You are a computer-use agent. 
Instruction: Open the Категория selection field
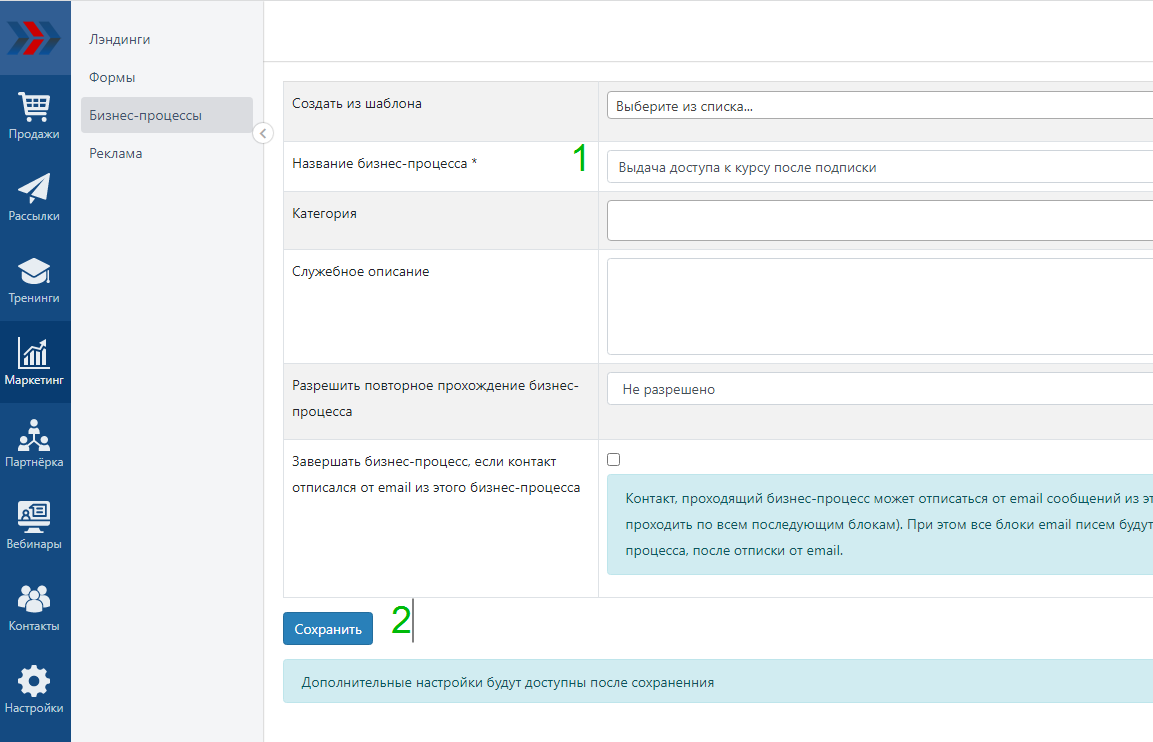pos(880,221)
